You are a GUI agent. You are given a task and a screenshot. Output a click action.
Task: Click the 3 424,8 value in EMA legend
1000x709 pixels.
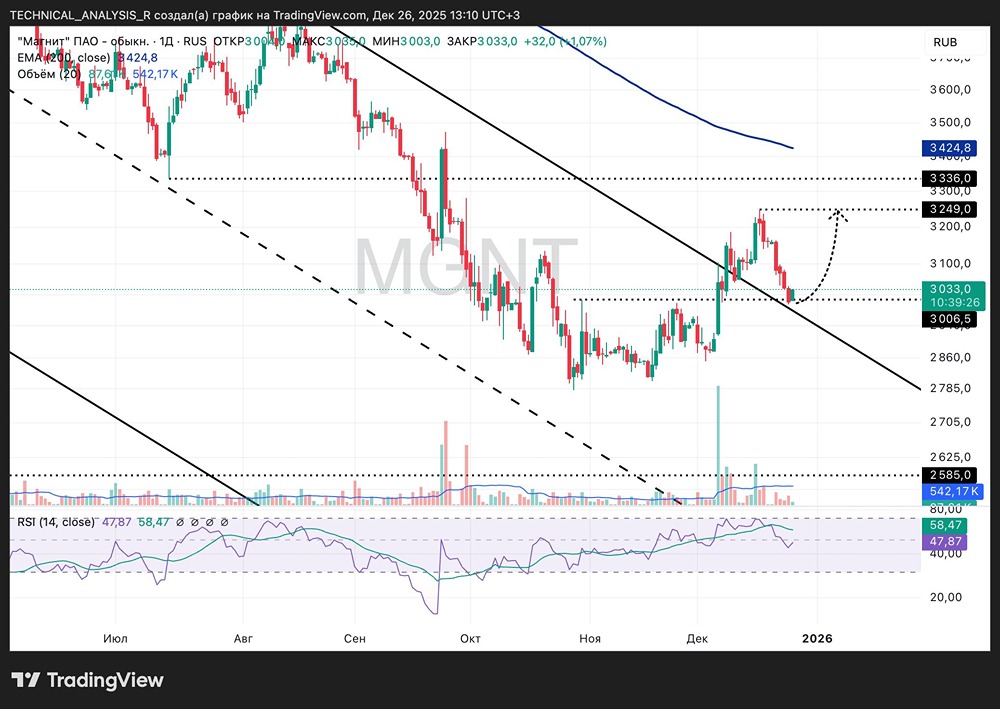(136, 58)
